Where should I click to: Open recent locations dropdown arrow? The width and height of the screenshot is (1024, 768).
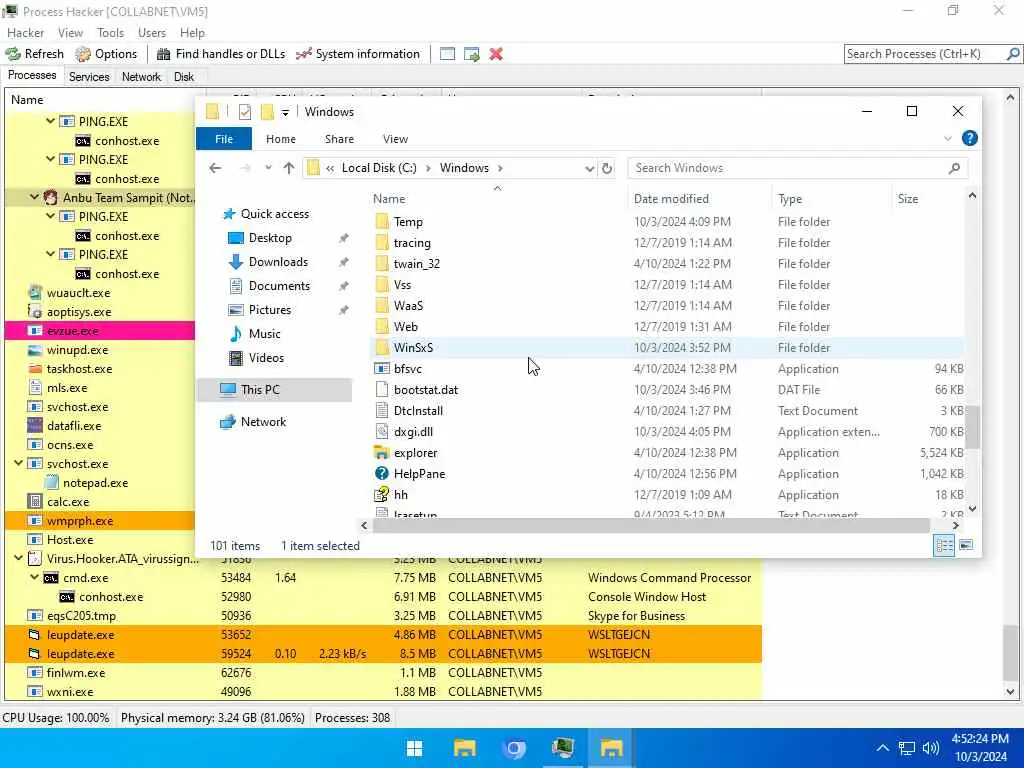(268, 168)
